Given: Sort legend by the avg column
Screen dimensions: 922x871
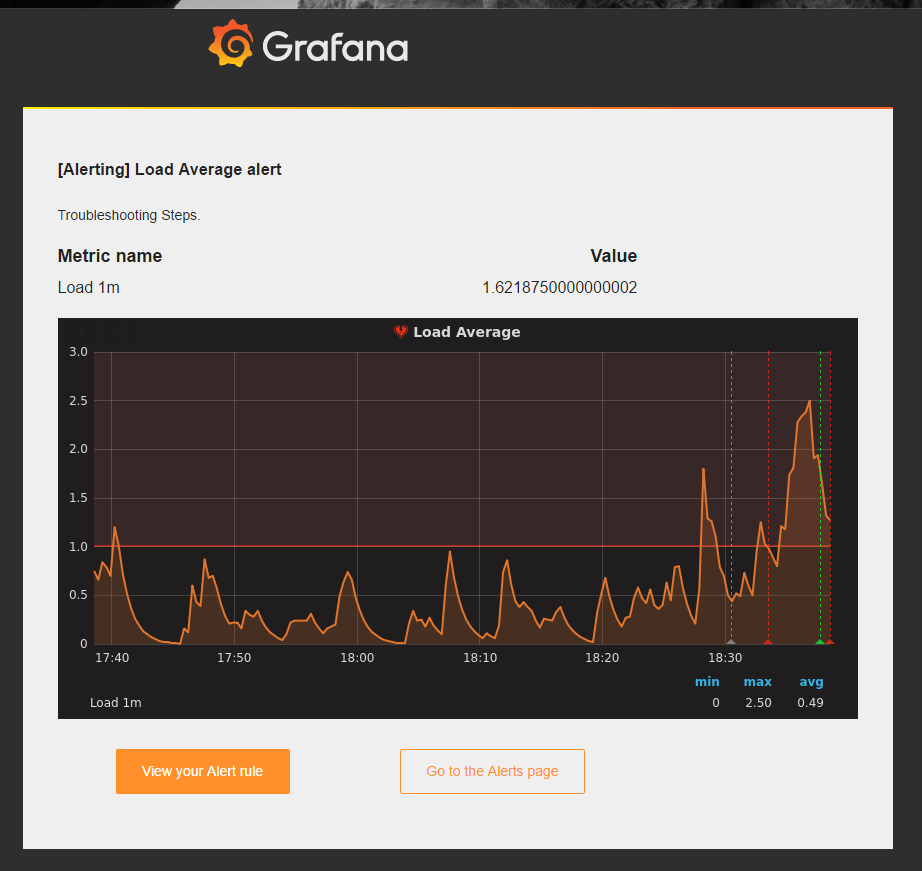Looking at the screenshot, I should (x=811, y=682).
